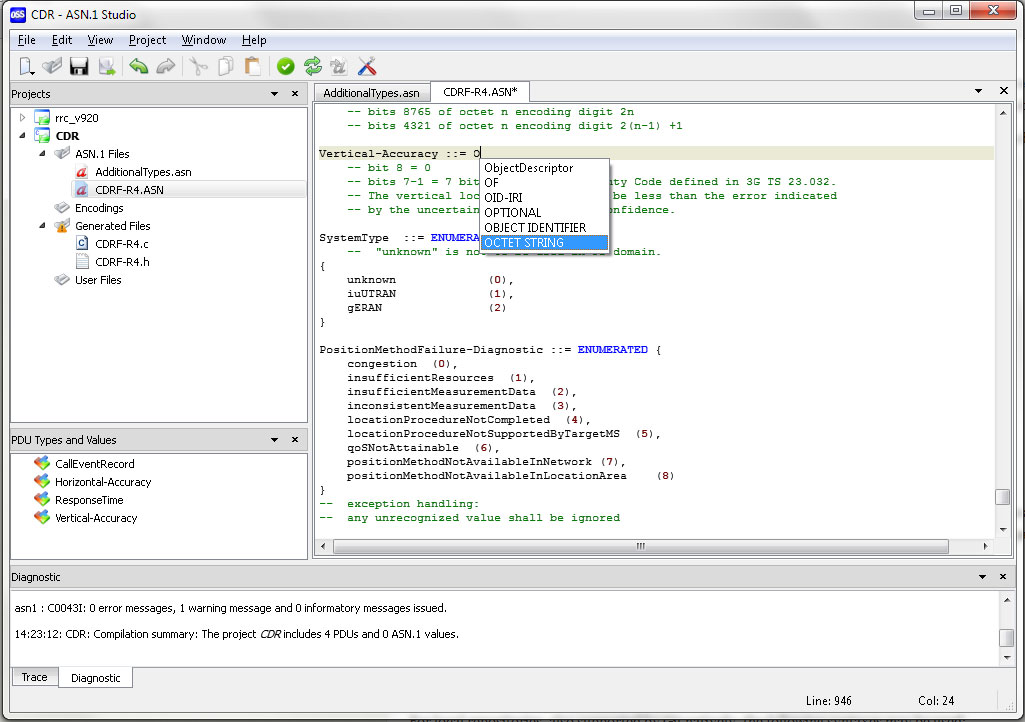Open the Diagnostic panel dropdown arrow
1025x722 pixels.
pos(982,577)
